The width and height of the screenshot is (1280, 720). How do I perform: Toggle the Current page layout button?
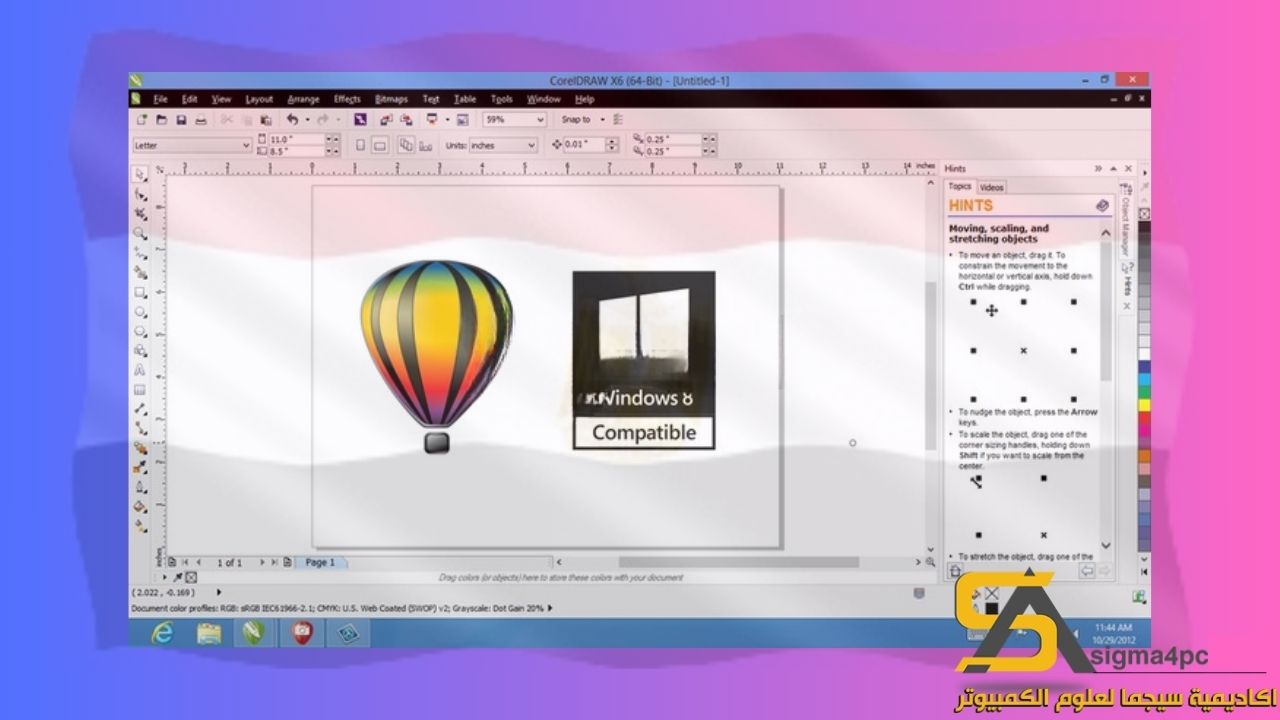(426, 145)
